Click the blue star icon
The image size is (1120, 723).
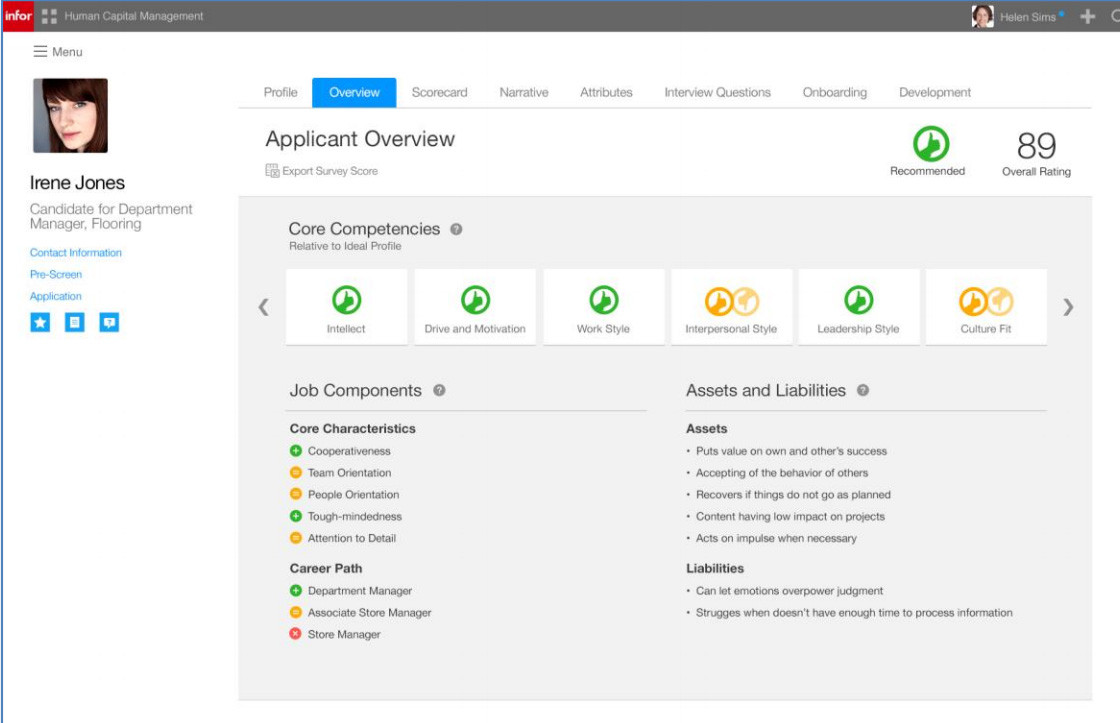(40, 322)
